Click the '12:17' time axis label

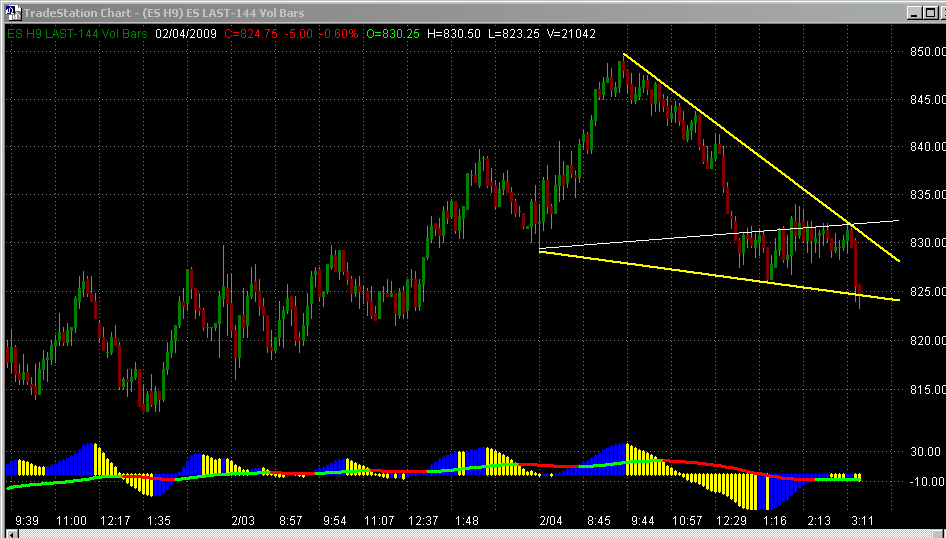[115, 521]
